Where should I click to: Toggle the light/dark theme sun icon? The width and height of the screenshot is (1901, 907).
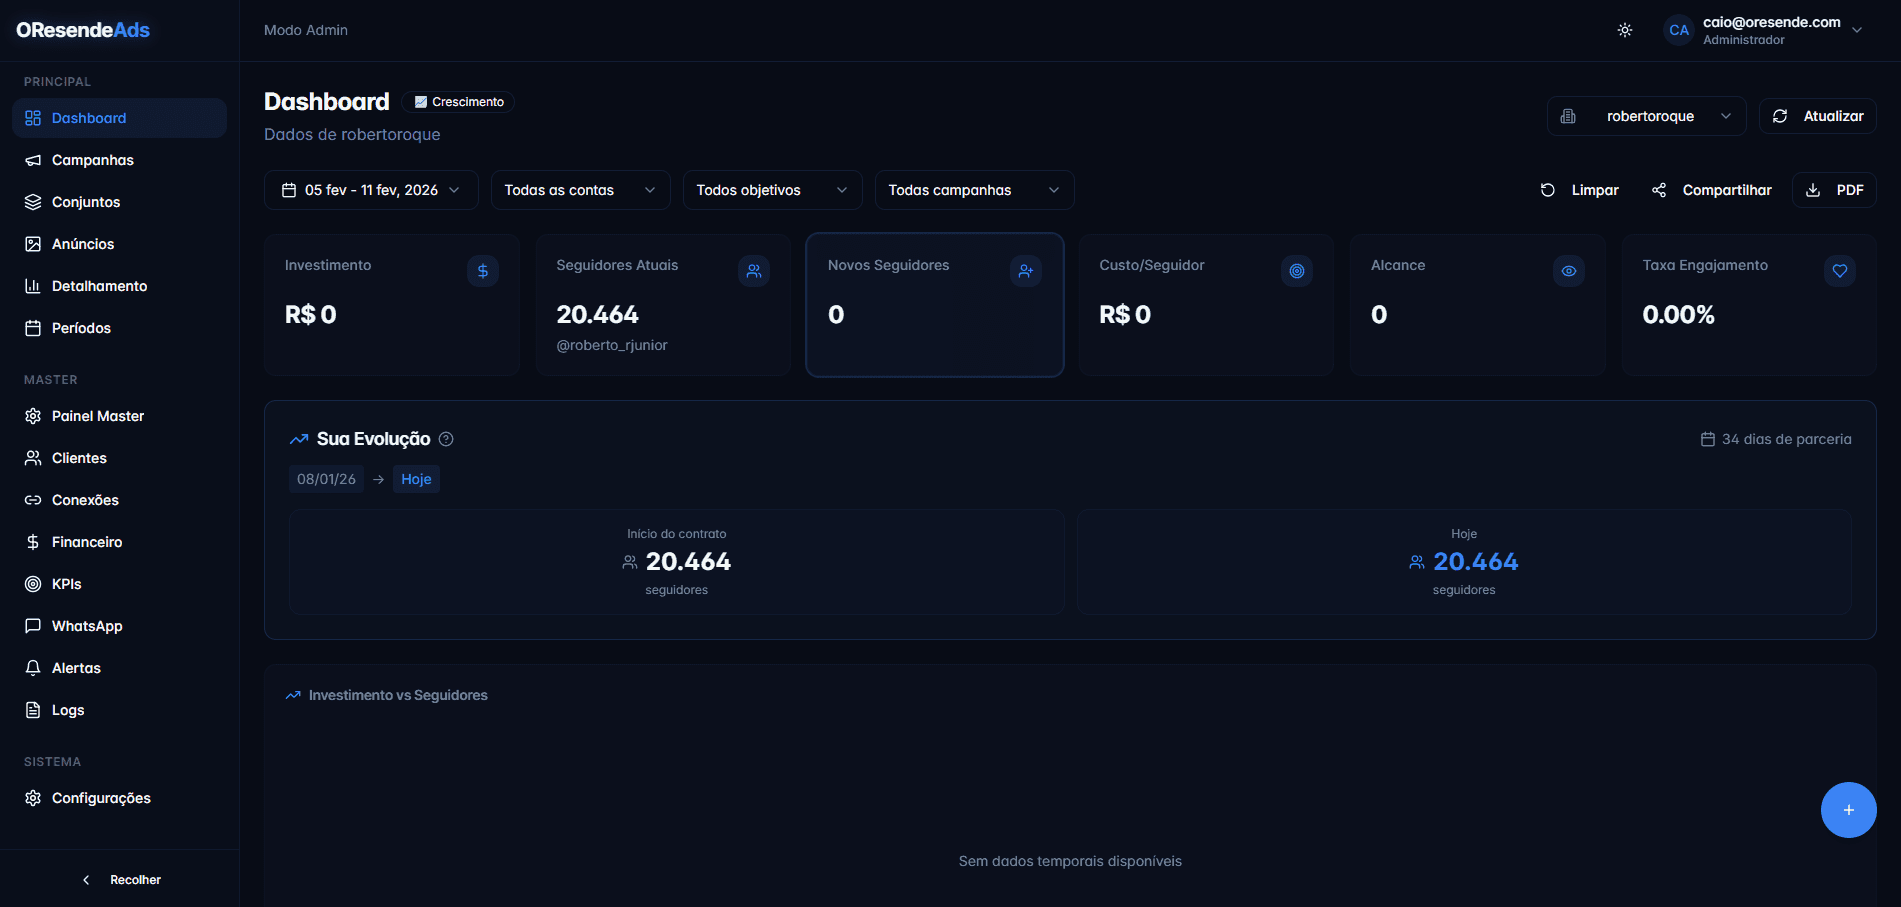tap(1625, 30)
